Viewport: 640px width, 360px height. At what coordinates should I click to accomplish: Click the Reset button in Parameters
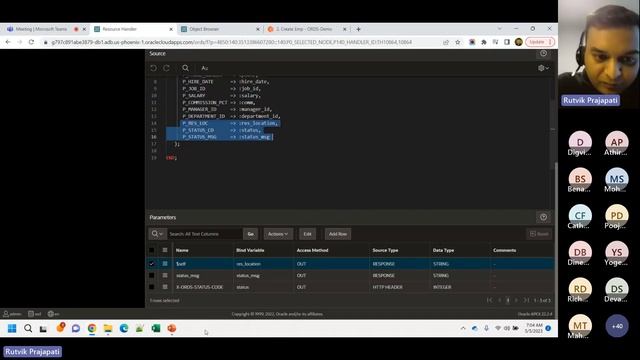coord(539,234)
